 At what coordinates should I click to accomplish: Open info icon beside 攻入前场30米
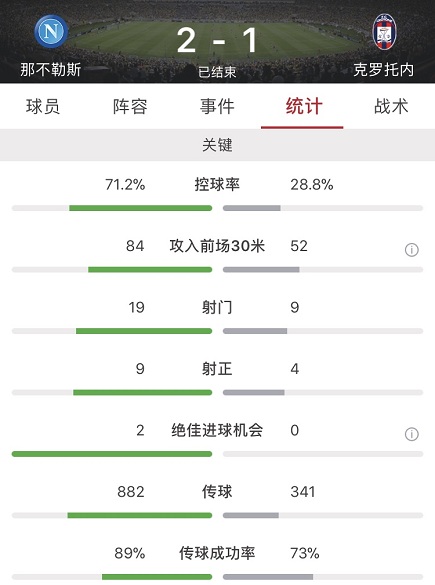pyautogui.click(x=411, y=250)
